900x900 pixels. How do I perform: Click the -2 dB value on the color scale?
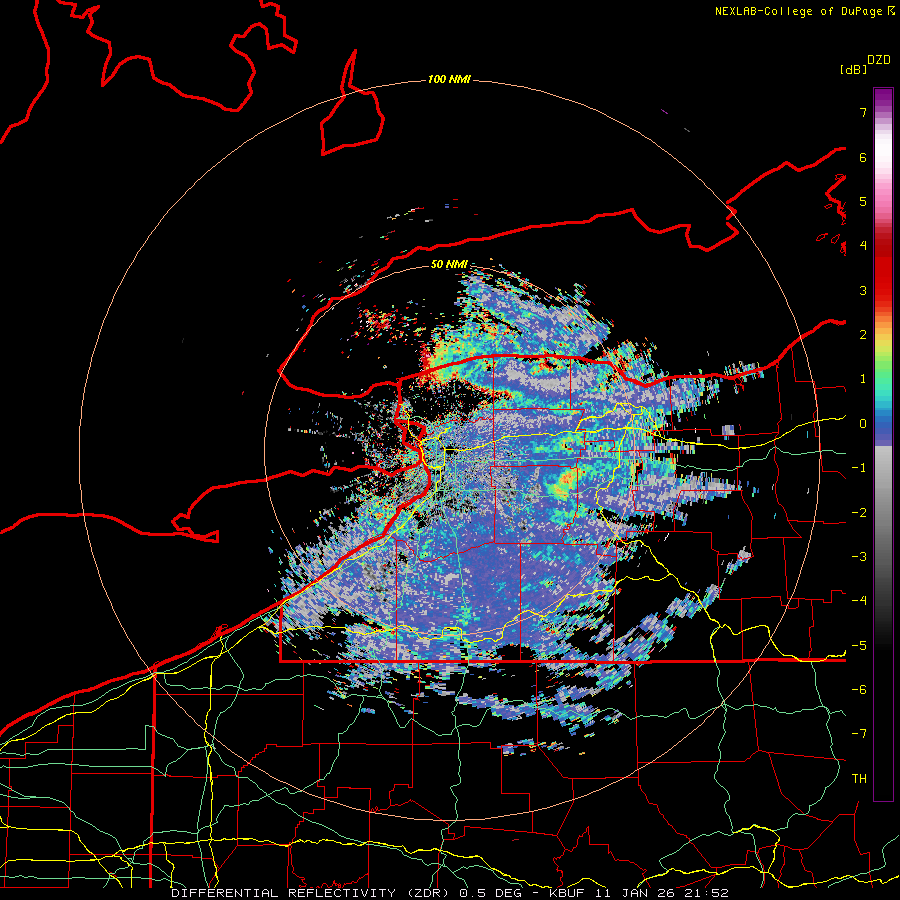[859, 512]
